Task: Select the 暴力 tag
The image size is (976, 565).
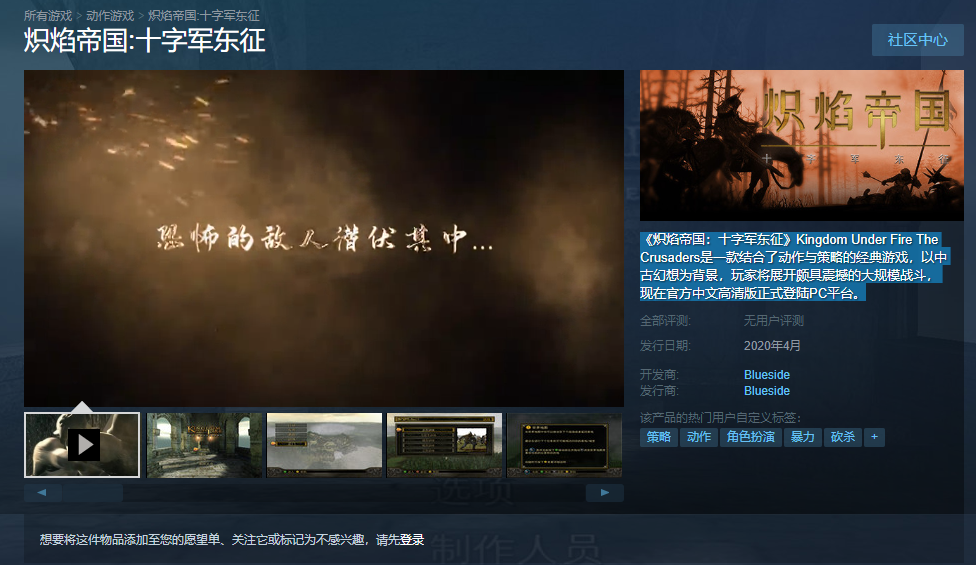Action: coord(803,437)
